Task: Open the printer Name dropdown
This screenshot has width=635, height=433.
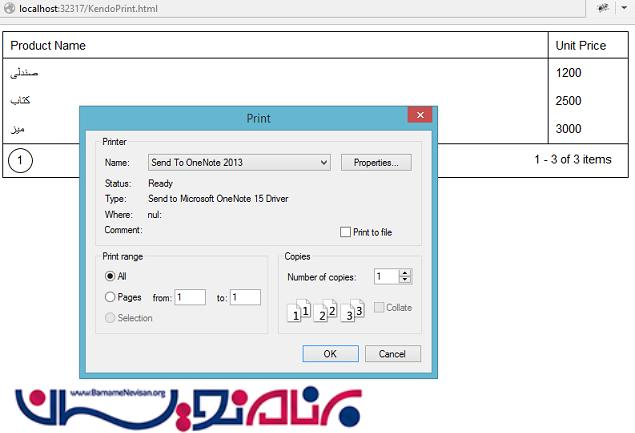Action: tap(239, 162)
